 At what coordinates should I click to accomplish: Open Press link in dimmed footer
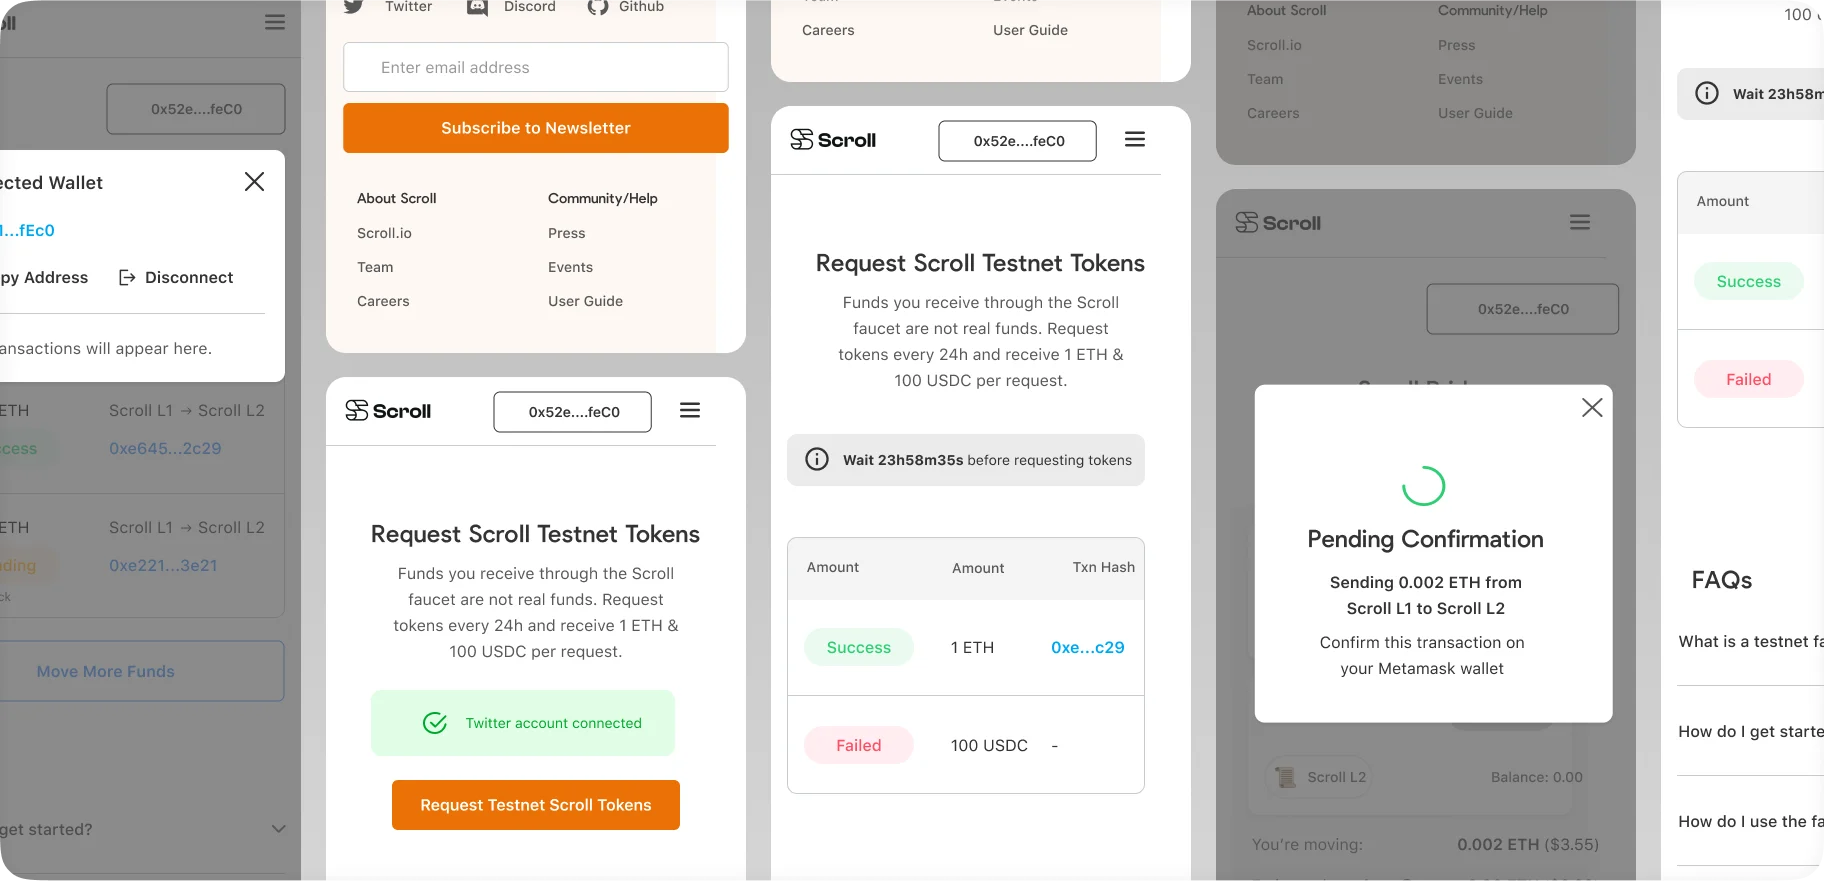click(x=1456, y=45)
